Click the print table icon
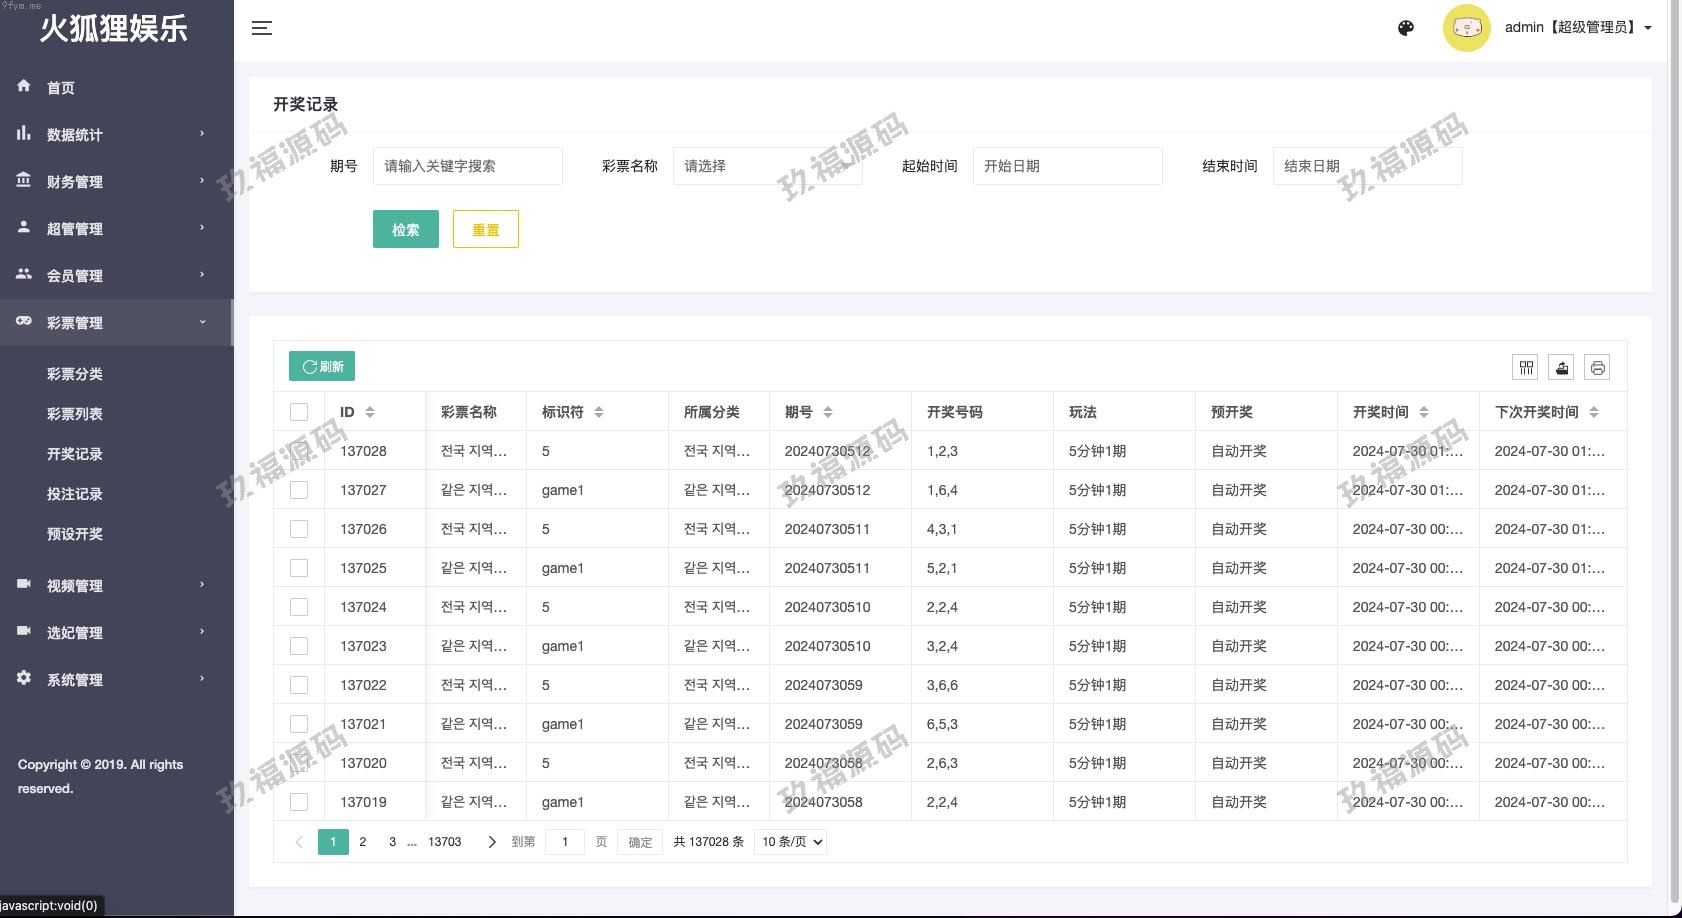The width and height of the screenshot is (1682, 918). click(1598, 368)
